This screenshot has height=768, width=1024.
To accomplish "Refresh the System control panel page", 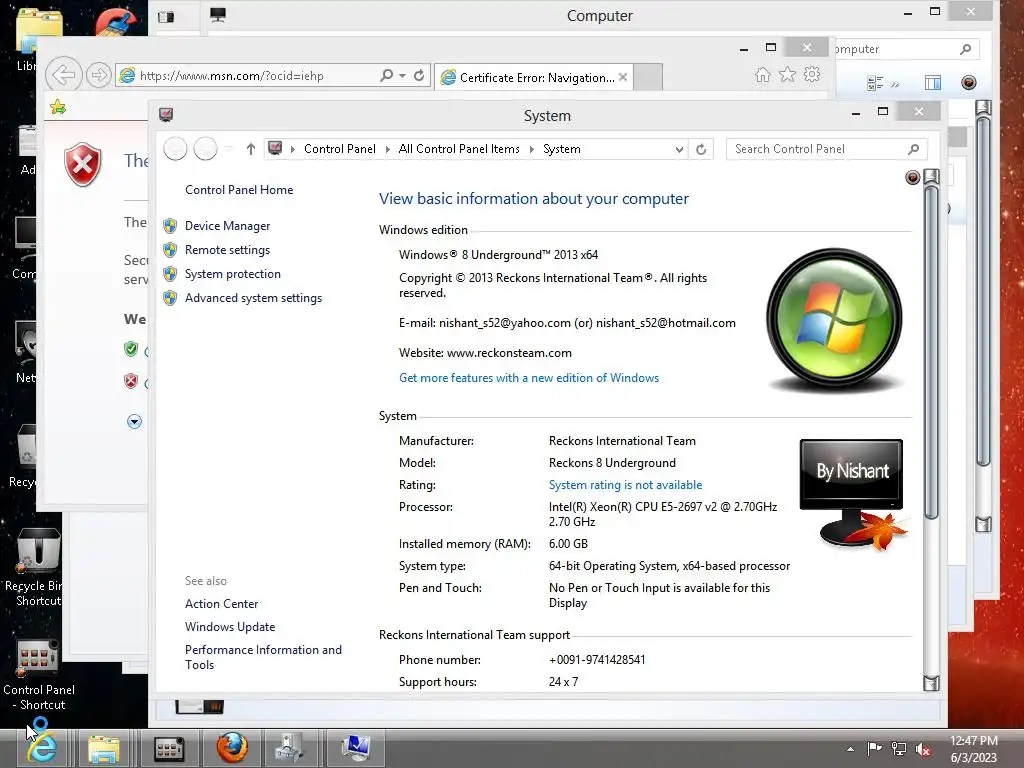I will click(x=701, y=150).
